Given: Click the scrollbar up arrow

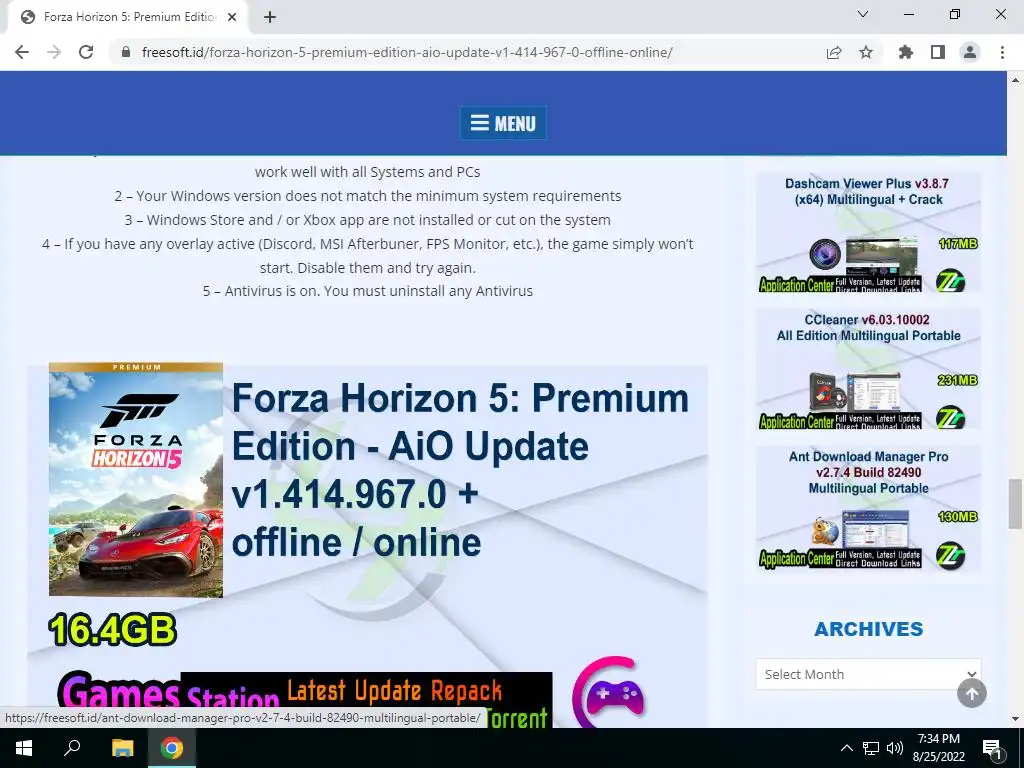Looking at the screenshot, I should pos(1015,80).
